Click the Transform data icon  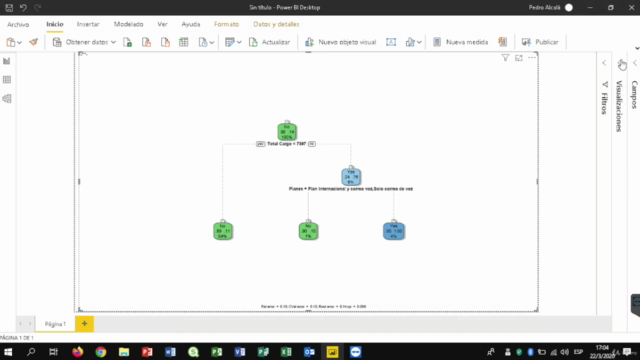pyautogui.click(x=230, y=42)
